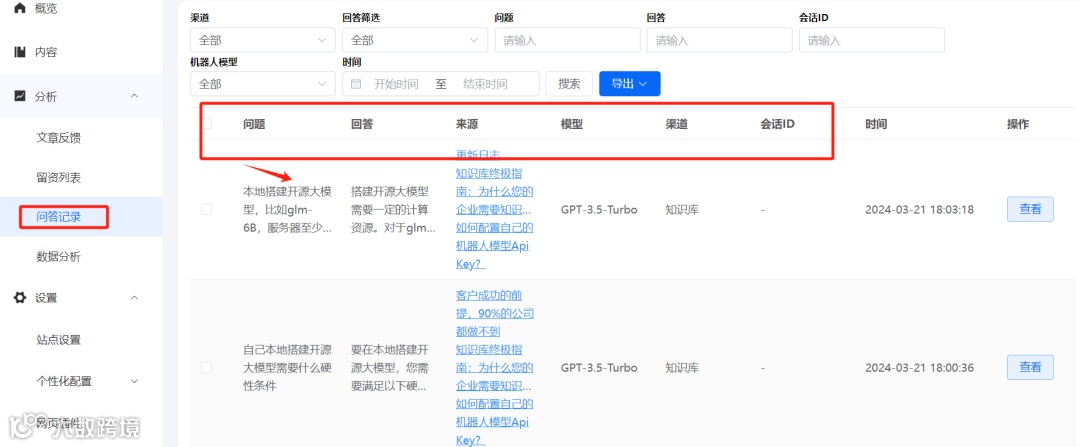
Task: Tick the select-all checkbox in the table header
Action: coord(207,124)
